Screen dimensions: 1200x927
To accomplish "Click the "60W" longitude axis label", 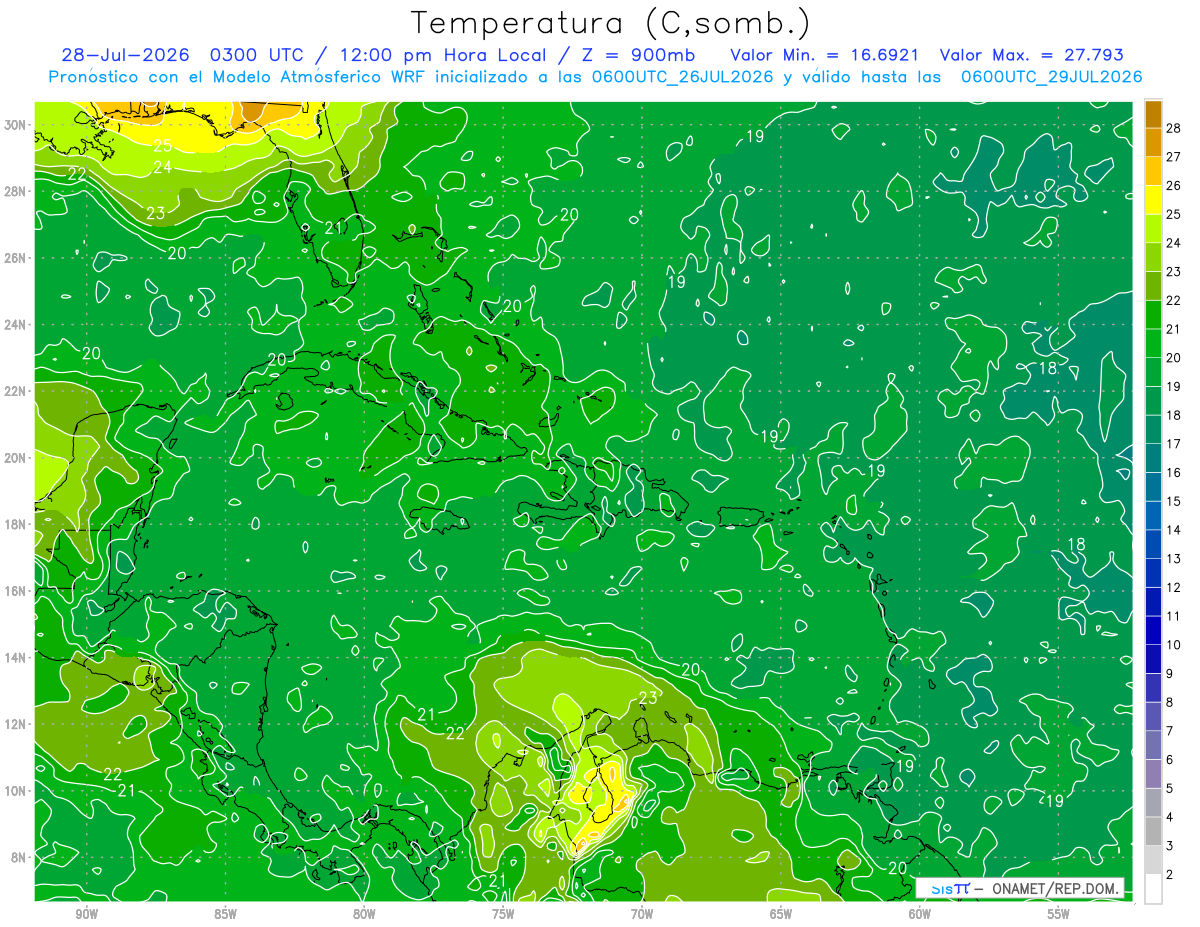I will tap(920, 914).
